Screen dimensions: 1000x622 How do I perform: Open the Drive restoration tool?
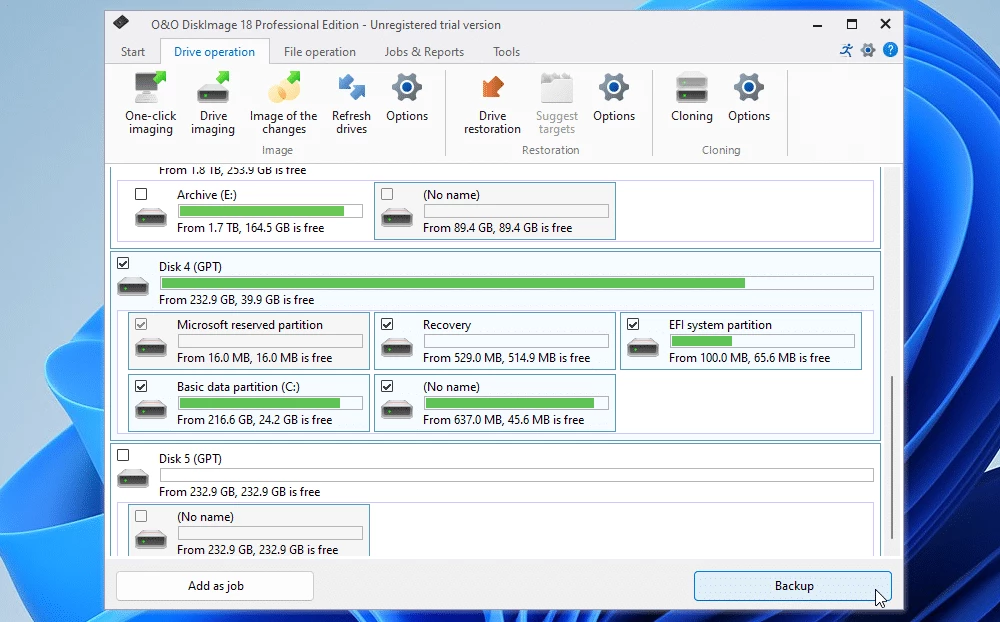[492, 90]
